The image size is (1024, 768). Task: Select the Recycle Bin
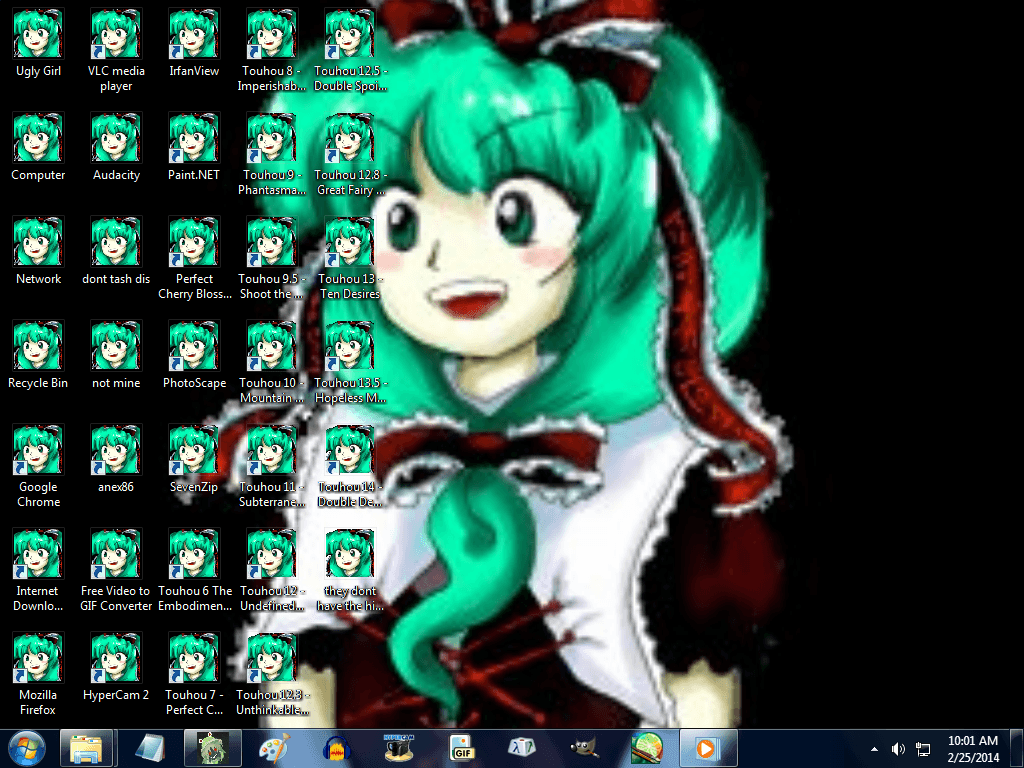[37, 347]
